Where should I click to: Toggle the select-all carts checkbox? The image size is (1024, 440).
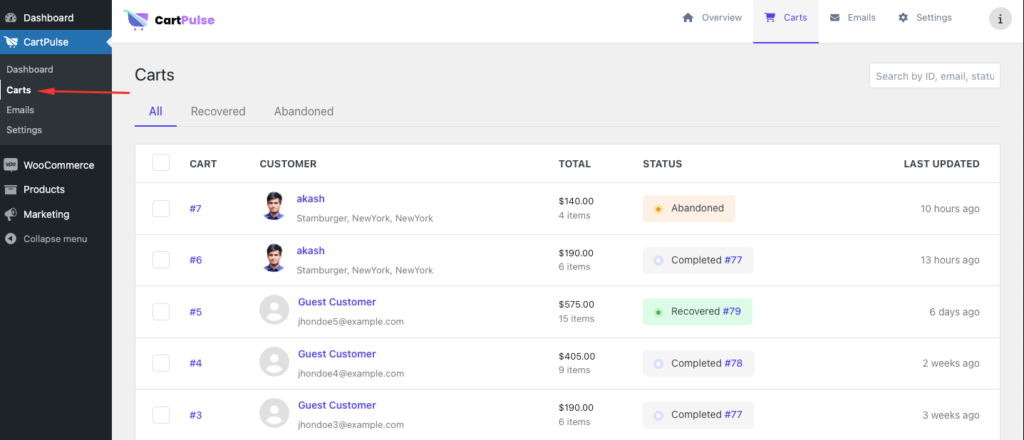click(x=161, y=163)
